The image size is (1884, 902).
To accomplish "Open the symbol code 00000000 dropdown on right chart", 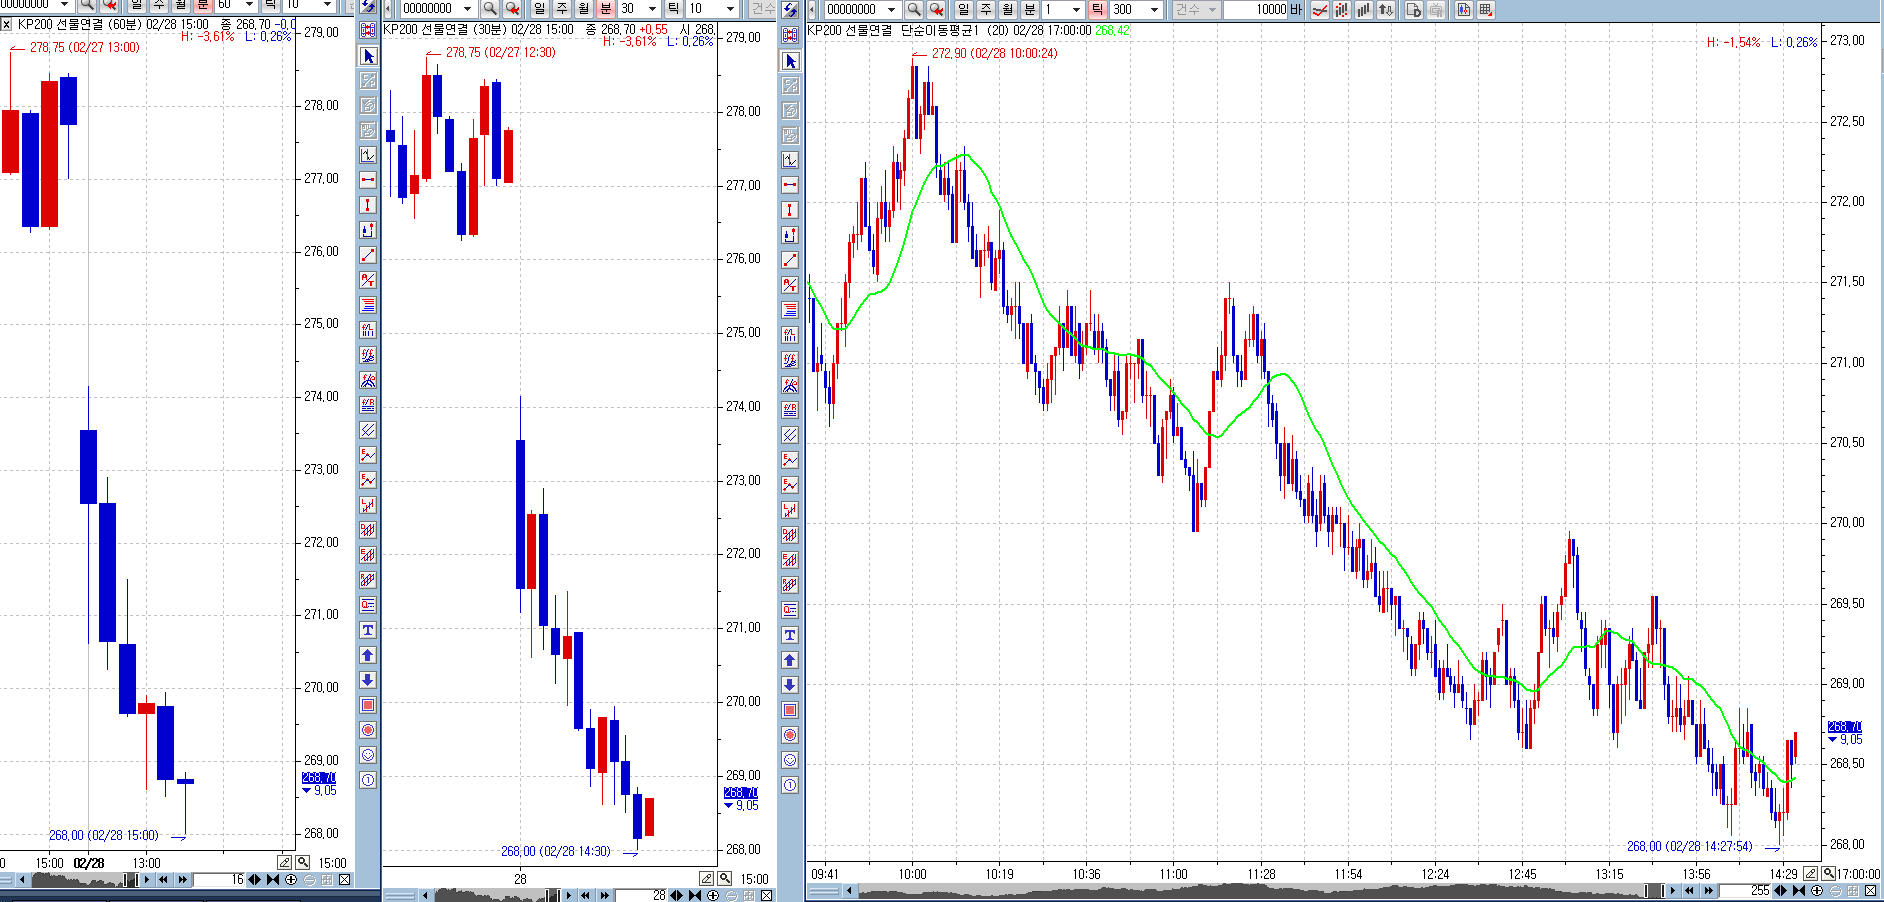I will click(891, 9).
